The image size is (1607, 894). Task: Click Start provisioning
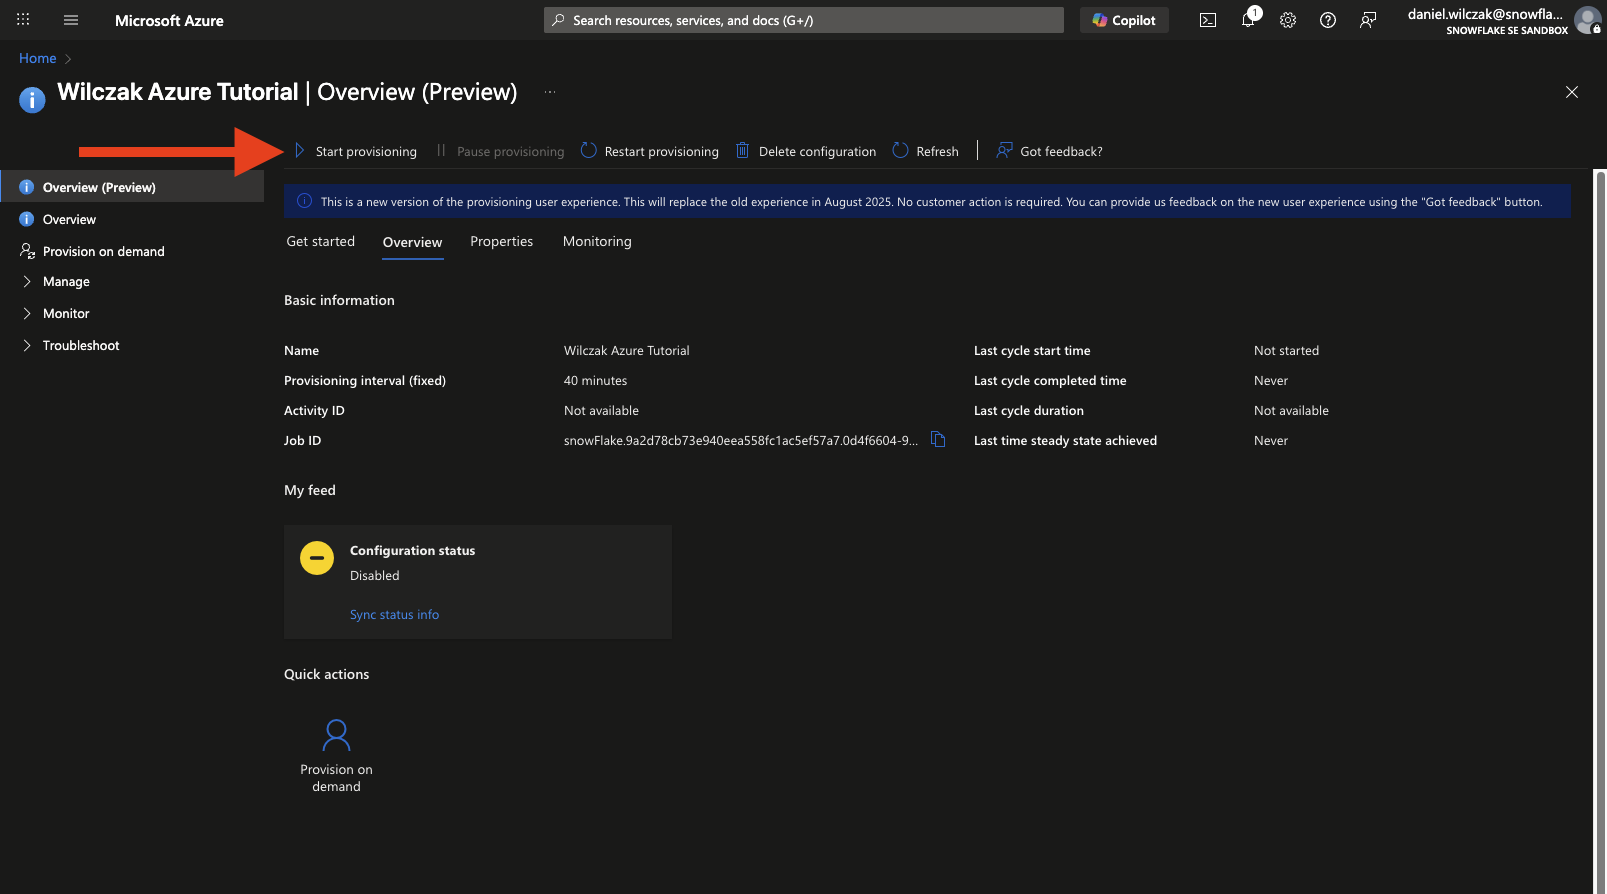356,151
